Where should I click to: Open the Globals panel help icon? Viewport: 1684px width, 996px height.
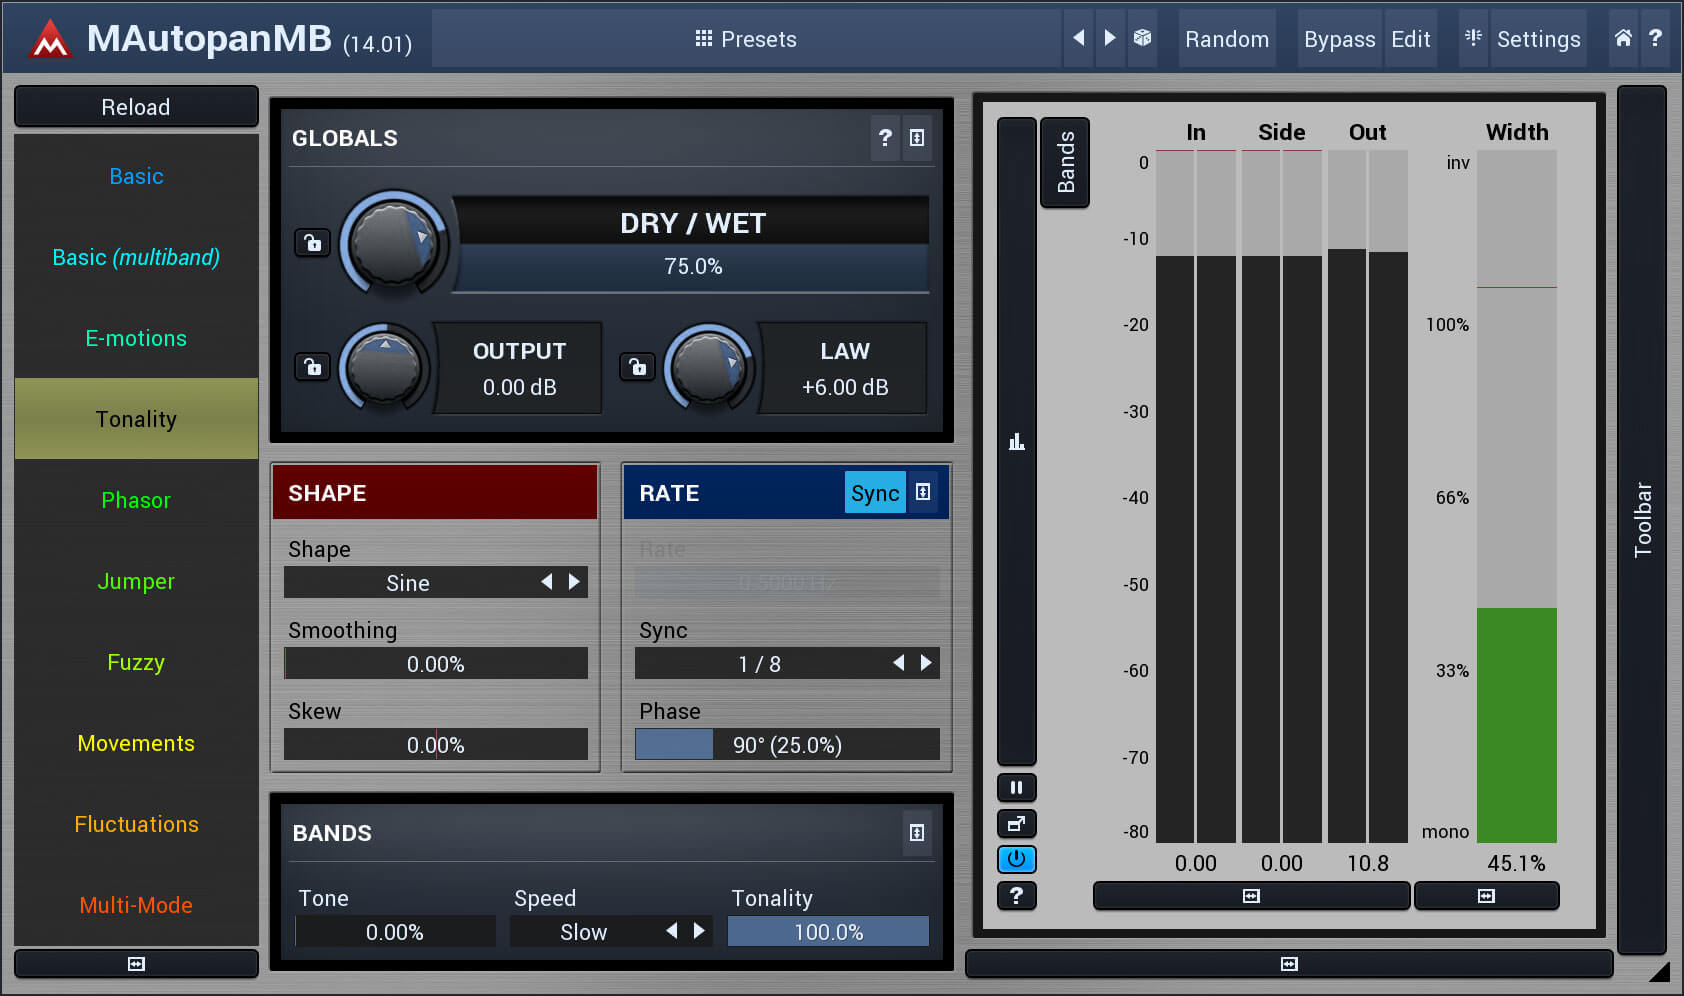(885, 138)
